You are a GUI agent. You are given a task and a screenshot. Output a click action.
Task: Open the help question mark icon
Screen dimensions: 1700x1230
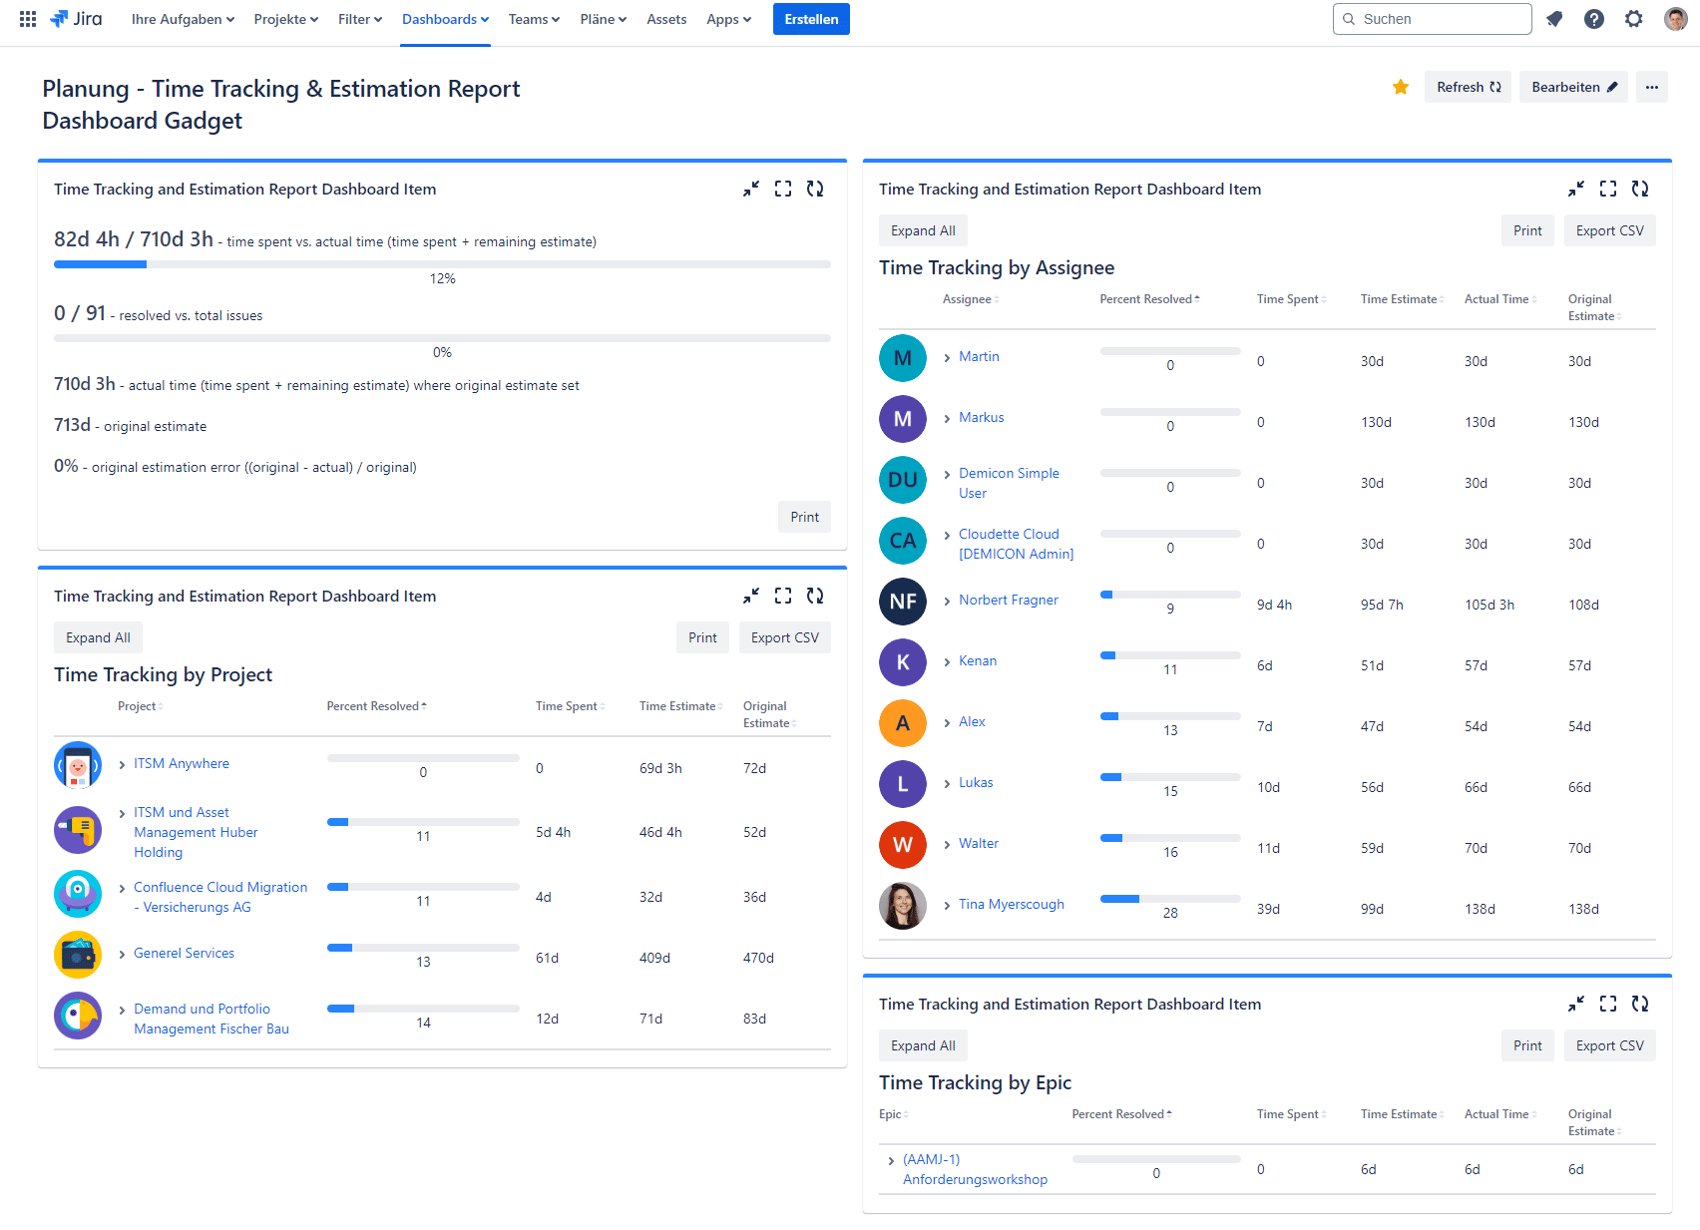tap(1594, 19)
